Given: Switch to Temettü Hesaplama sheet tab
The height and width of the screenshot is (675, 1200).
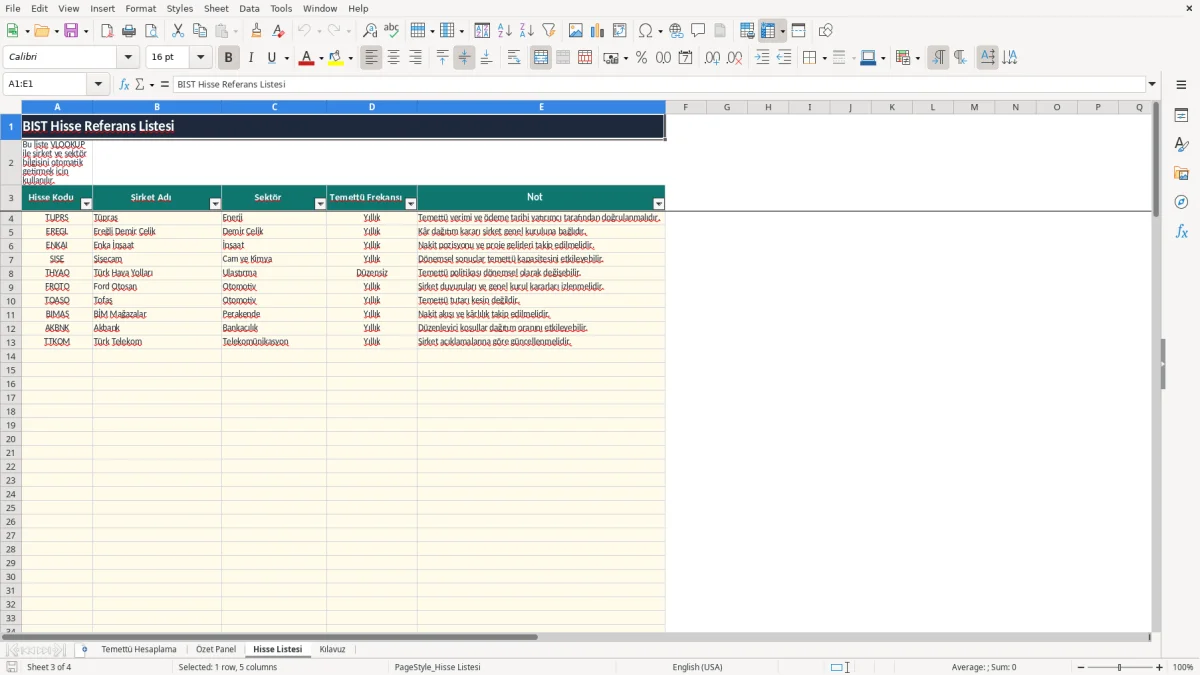Looking at the screenshot, I should click(x=139, y=650).
